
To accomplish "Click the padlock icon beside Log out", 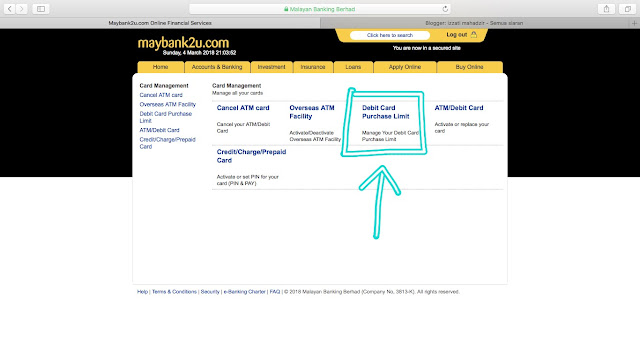I will pyautogui.click(x=473, y=35).
